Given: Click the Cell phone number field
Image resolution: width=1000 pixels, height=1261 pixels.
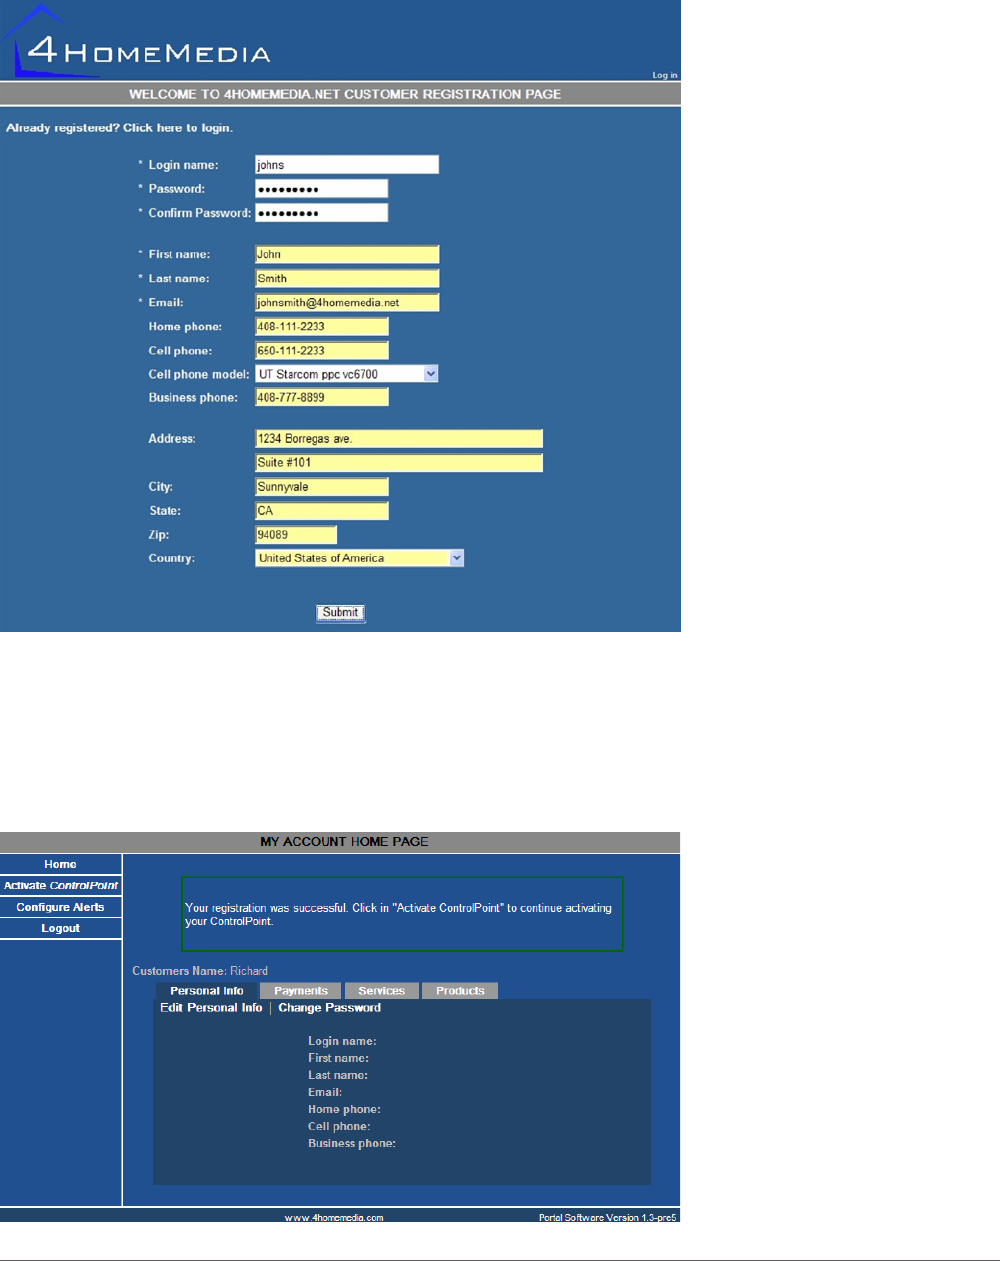Looking at the screenshot, I should [322, 351].
